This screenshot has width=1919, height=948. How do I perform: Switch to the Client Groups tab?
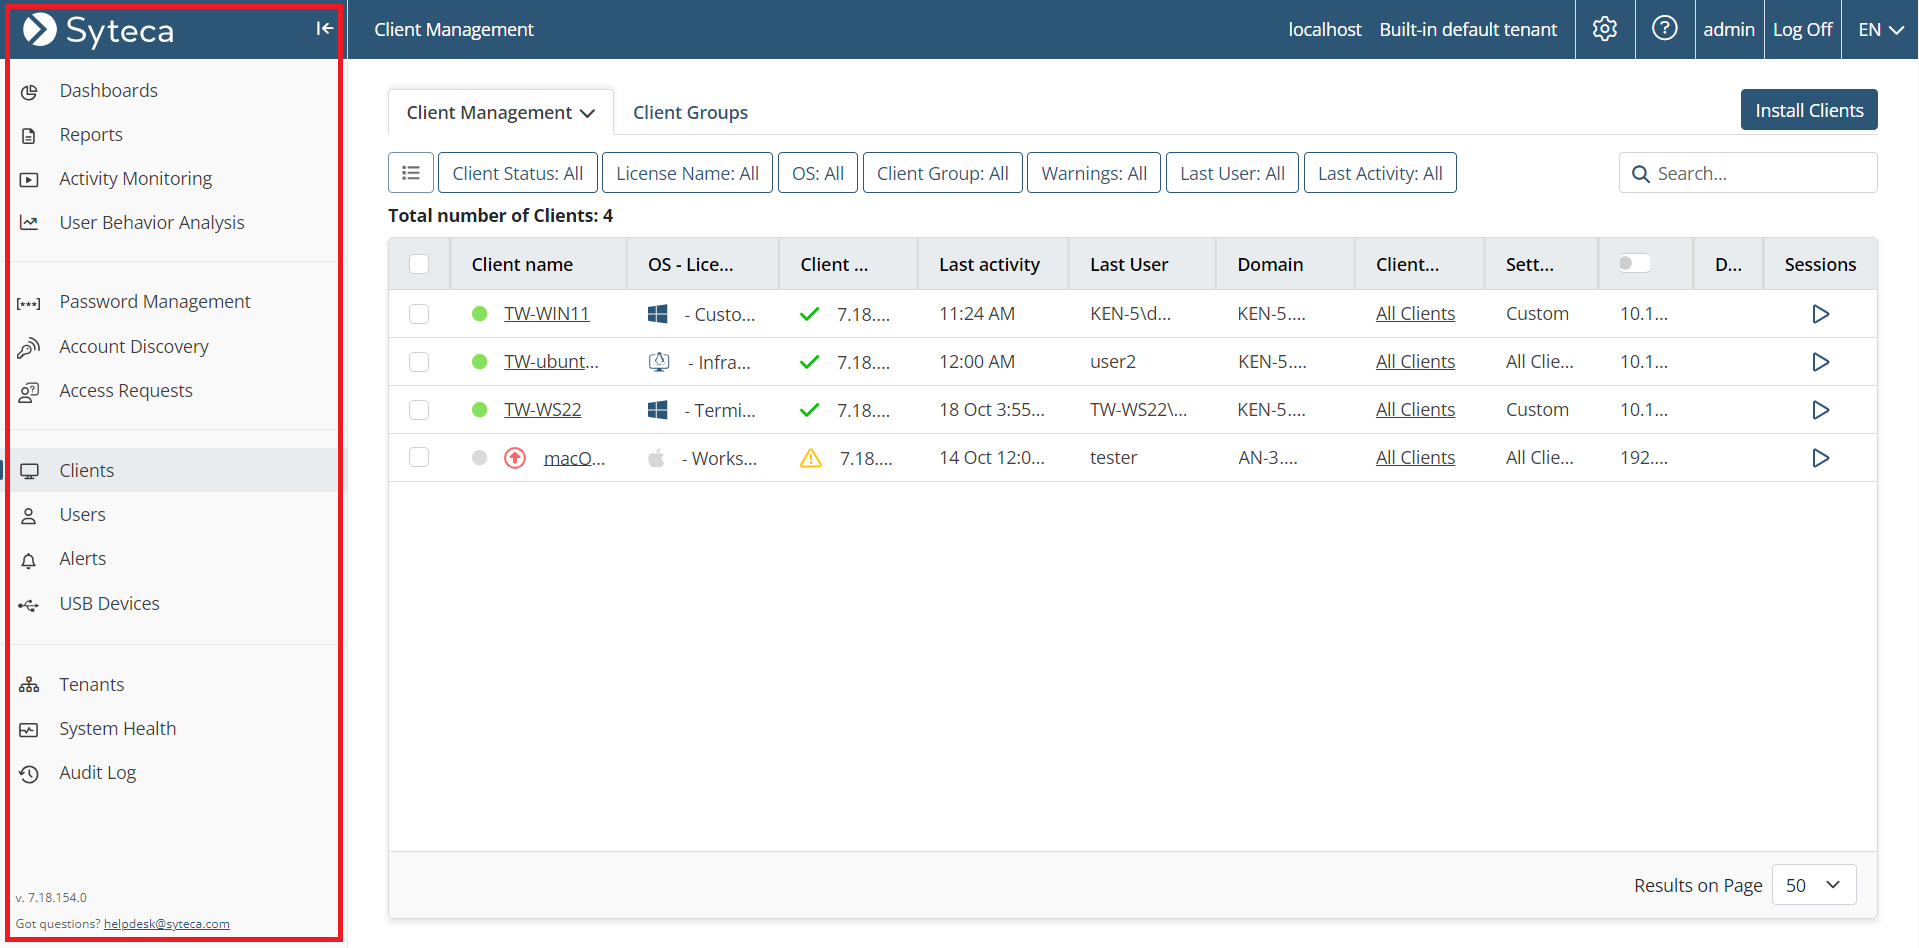pos(690,112)
